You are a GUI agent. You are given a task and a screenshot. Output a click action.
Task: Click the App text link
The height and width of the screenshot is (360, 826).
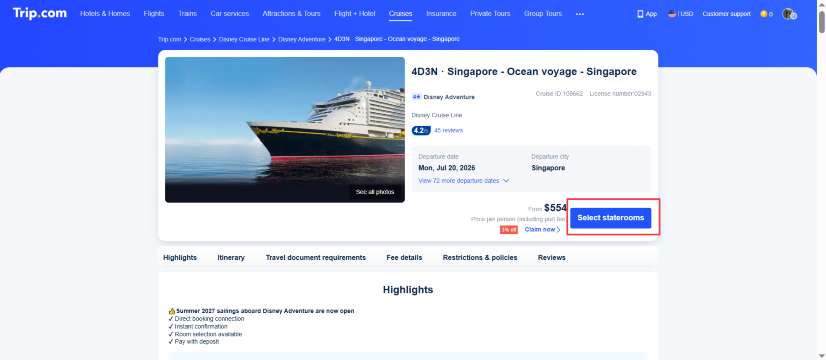651,14
